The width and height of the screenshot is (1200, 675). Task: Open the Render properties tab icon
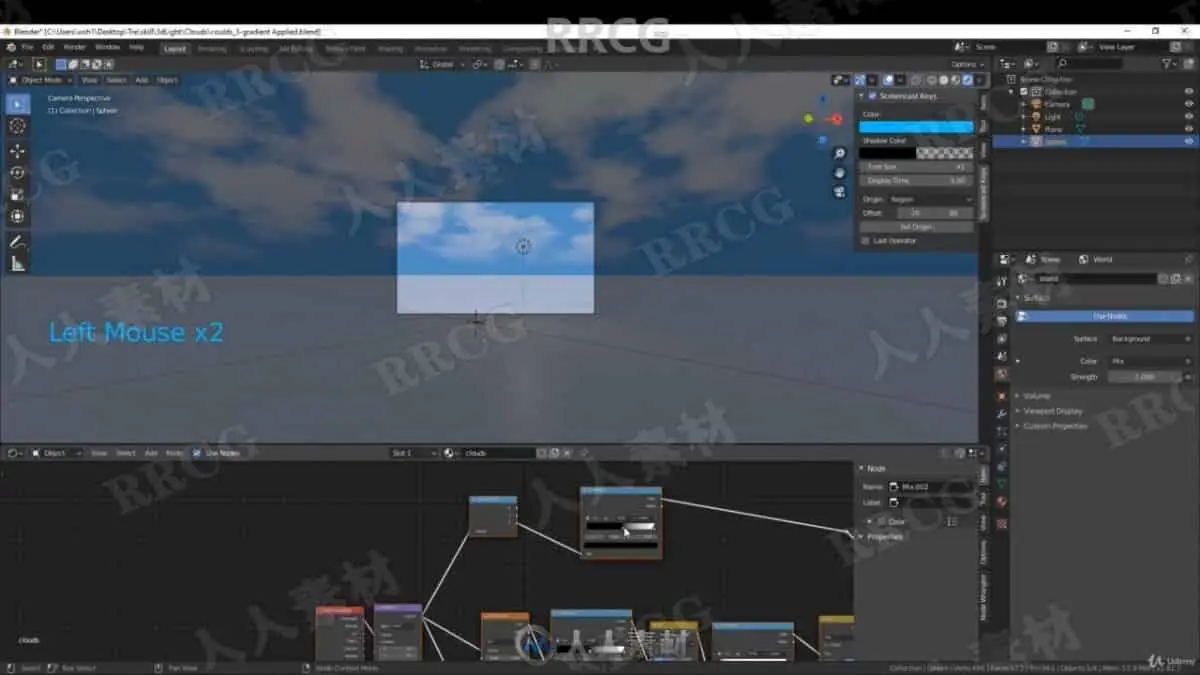pos(1001,303)
